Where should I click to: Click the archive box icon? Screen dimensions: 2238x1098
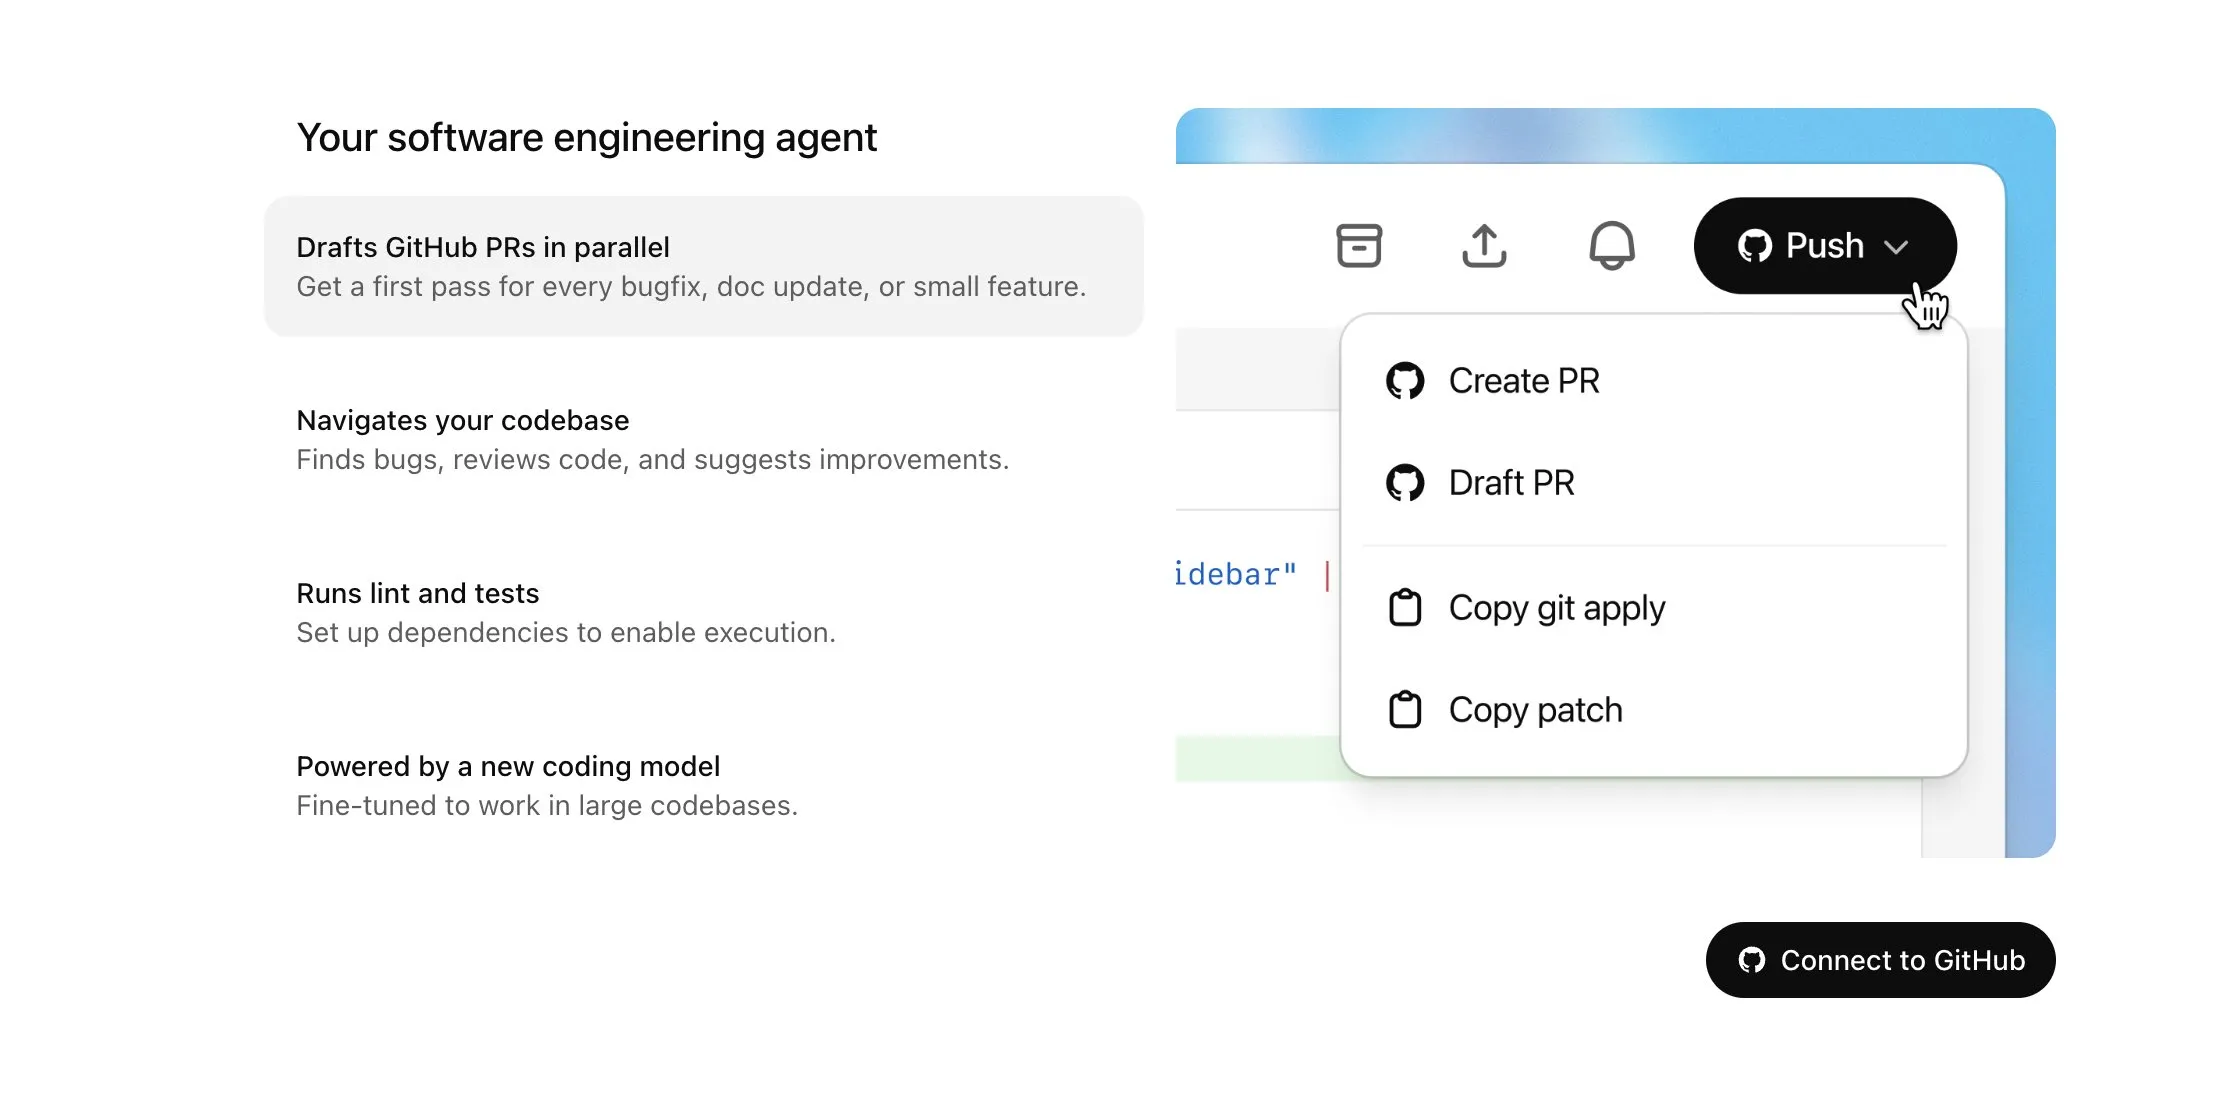(x=1359, y=245)
